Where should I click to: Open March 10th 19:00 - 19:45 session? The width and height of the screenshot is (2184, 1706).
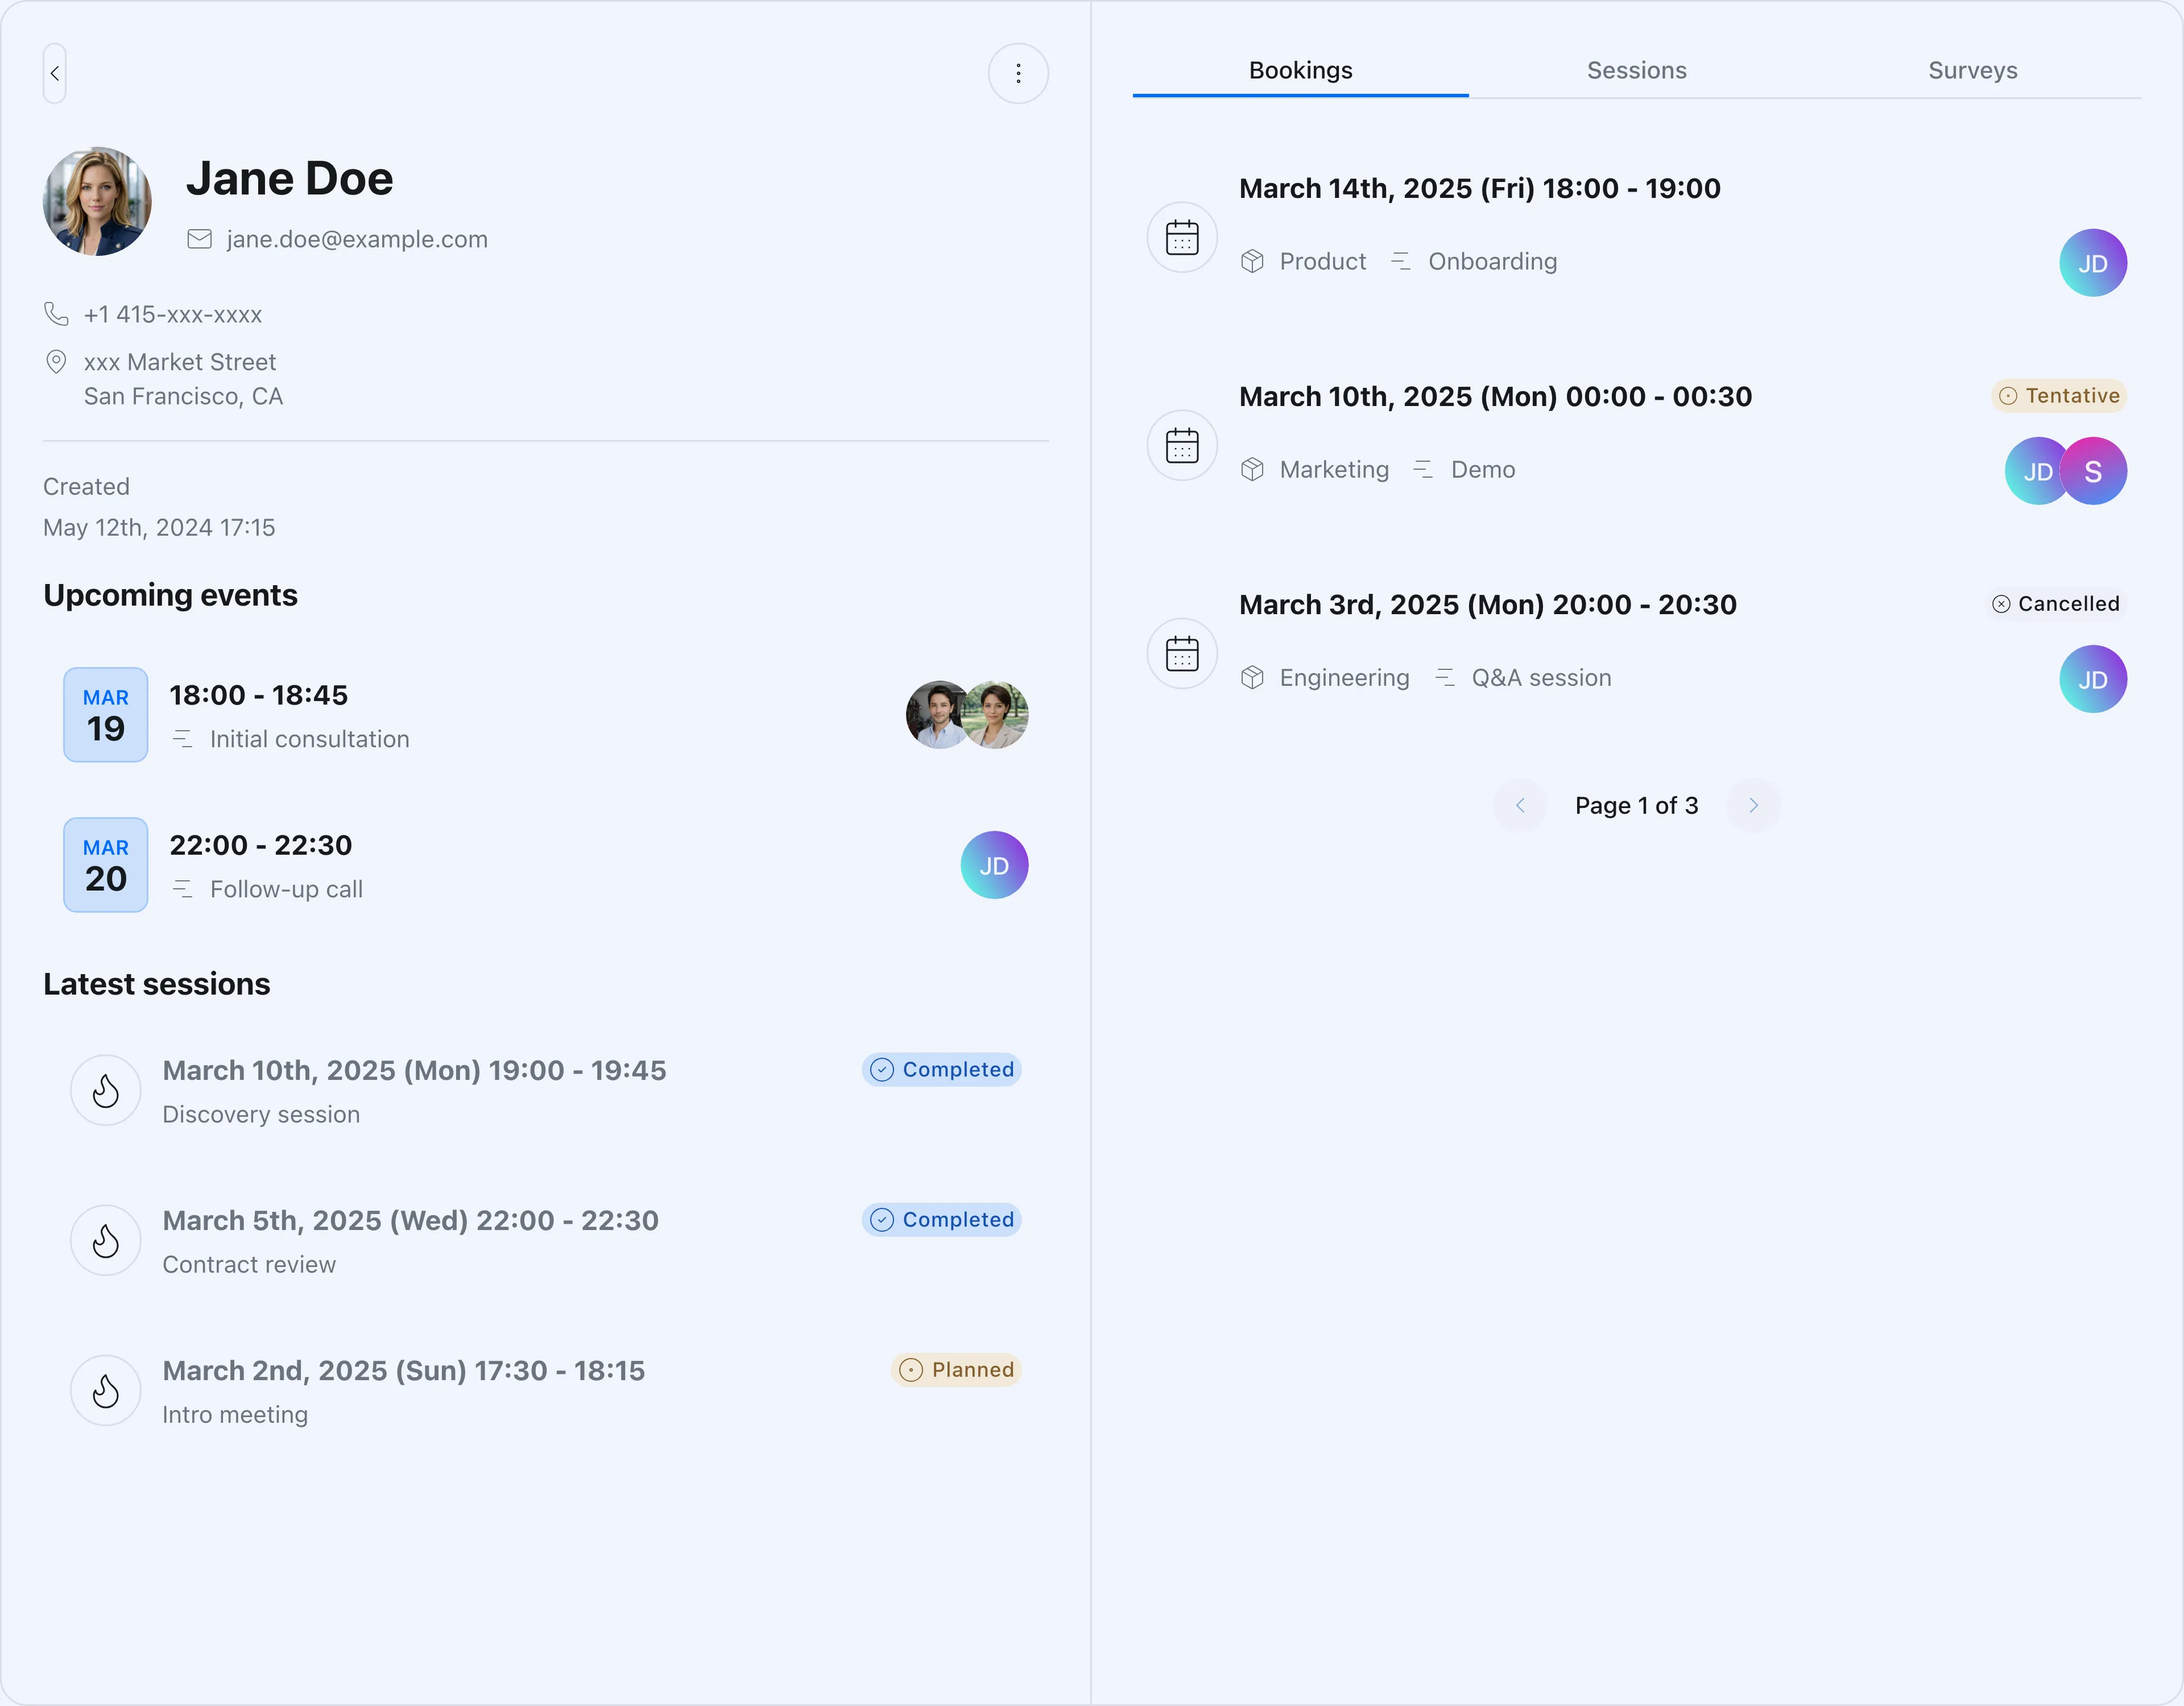click(414, 1070)
